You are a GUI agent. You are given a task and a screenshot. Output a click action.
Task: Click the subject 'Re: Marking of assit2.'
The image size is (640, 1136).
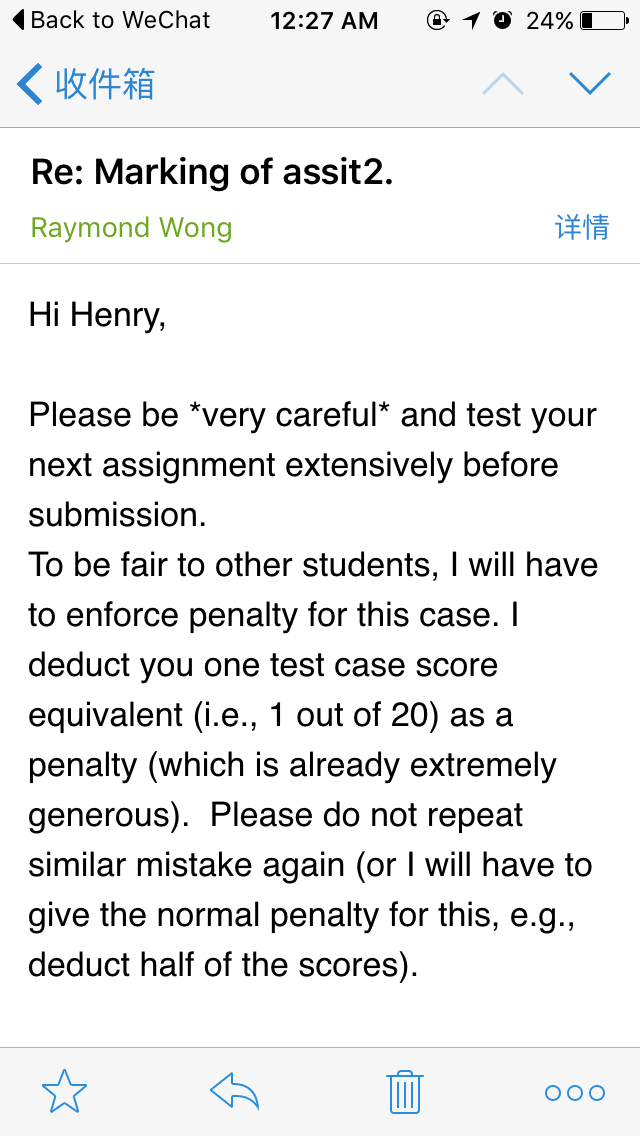click(212, 172)
